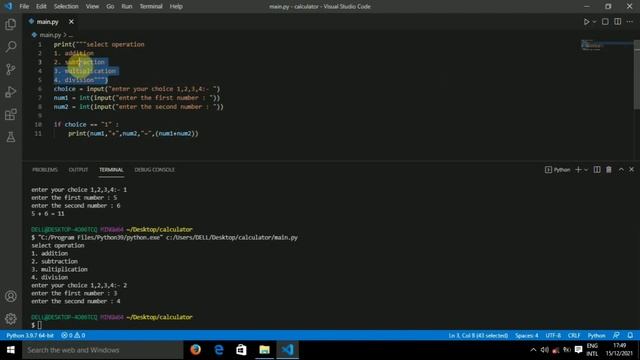Click line number 10 in gutter
Image resolution: width=640 pixels, height=360 pixels.
[x=38, y=124]
